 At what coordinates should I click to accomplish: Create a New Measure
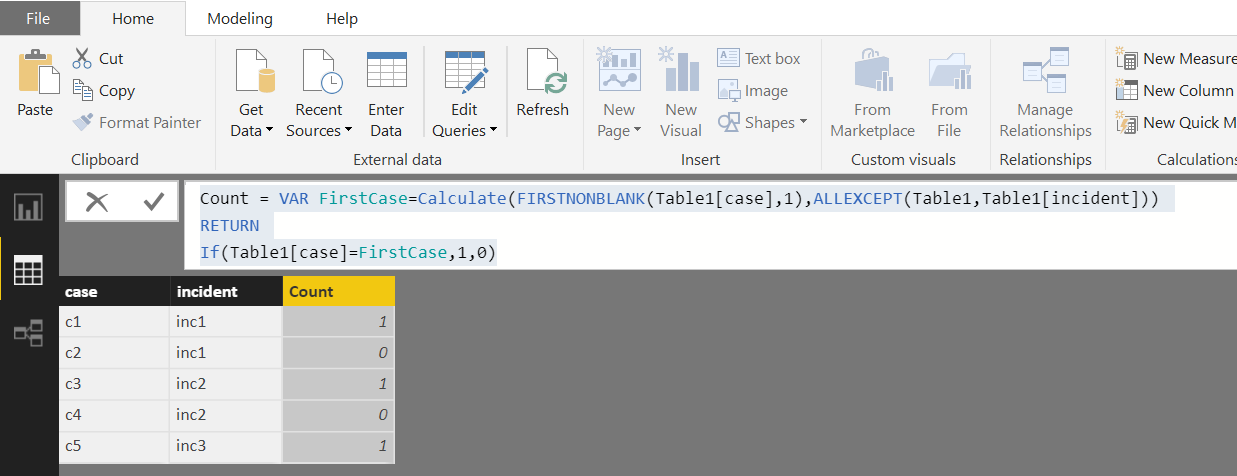(1176, 58)
